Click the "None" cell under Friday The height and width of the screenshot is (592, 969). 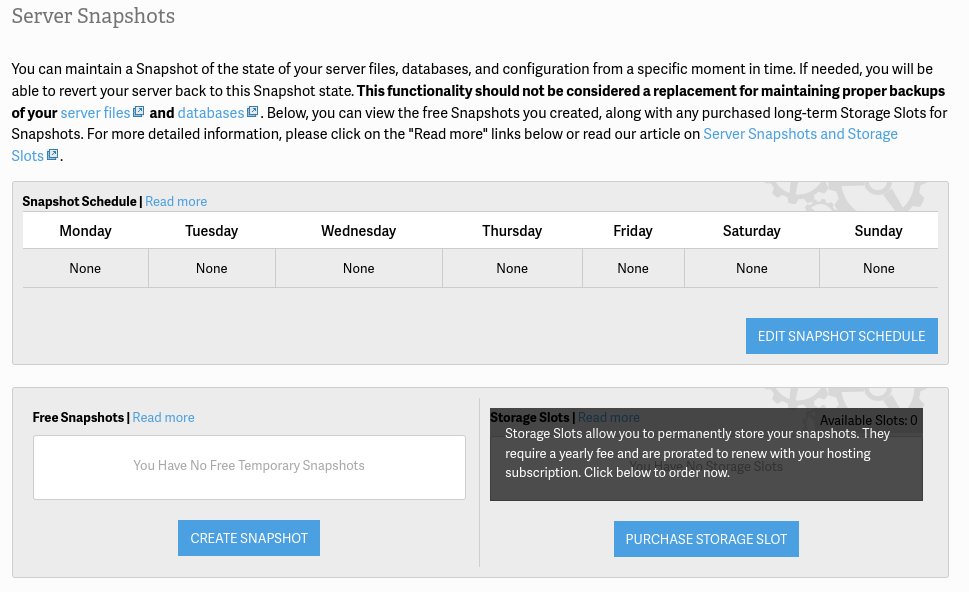(x=632, y=268)
